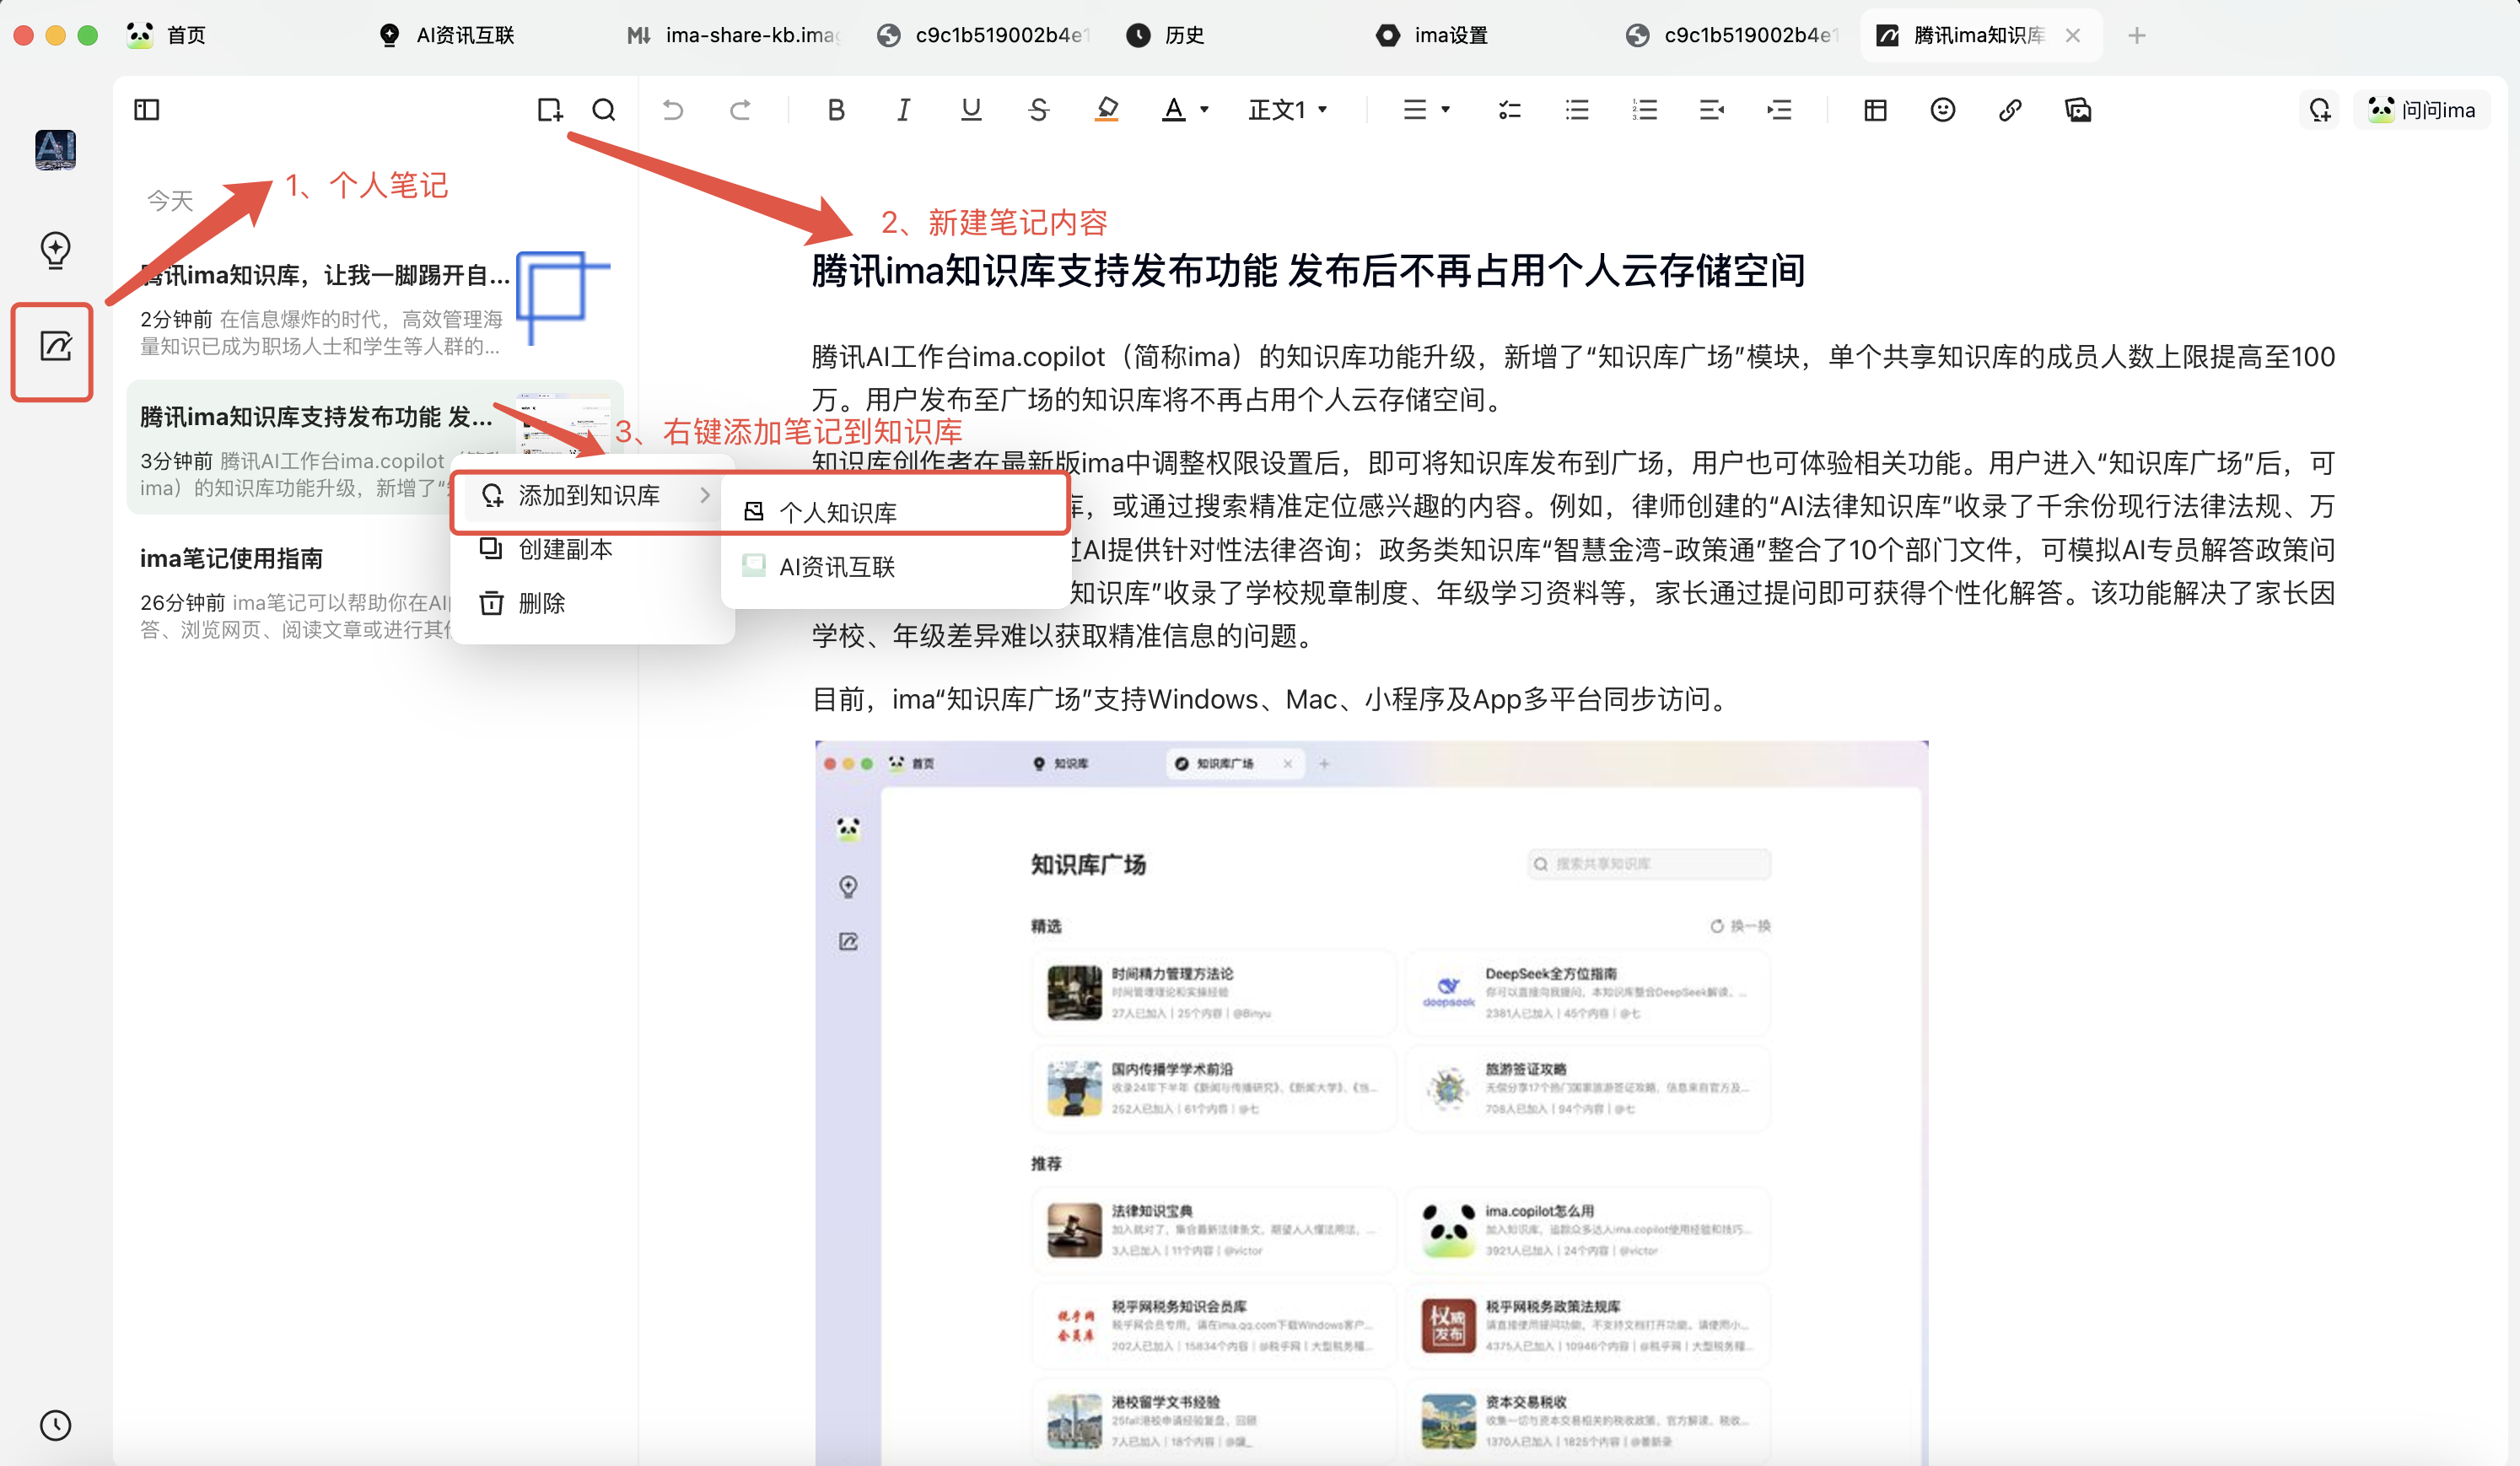
Task: Switch to the ima设置 tab
Action: click(1430, 35)
